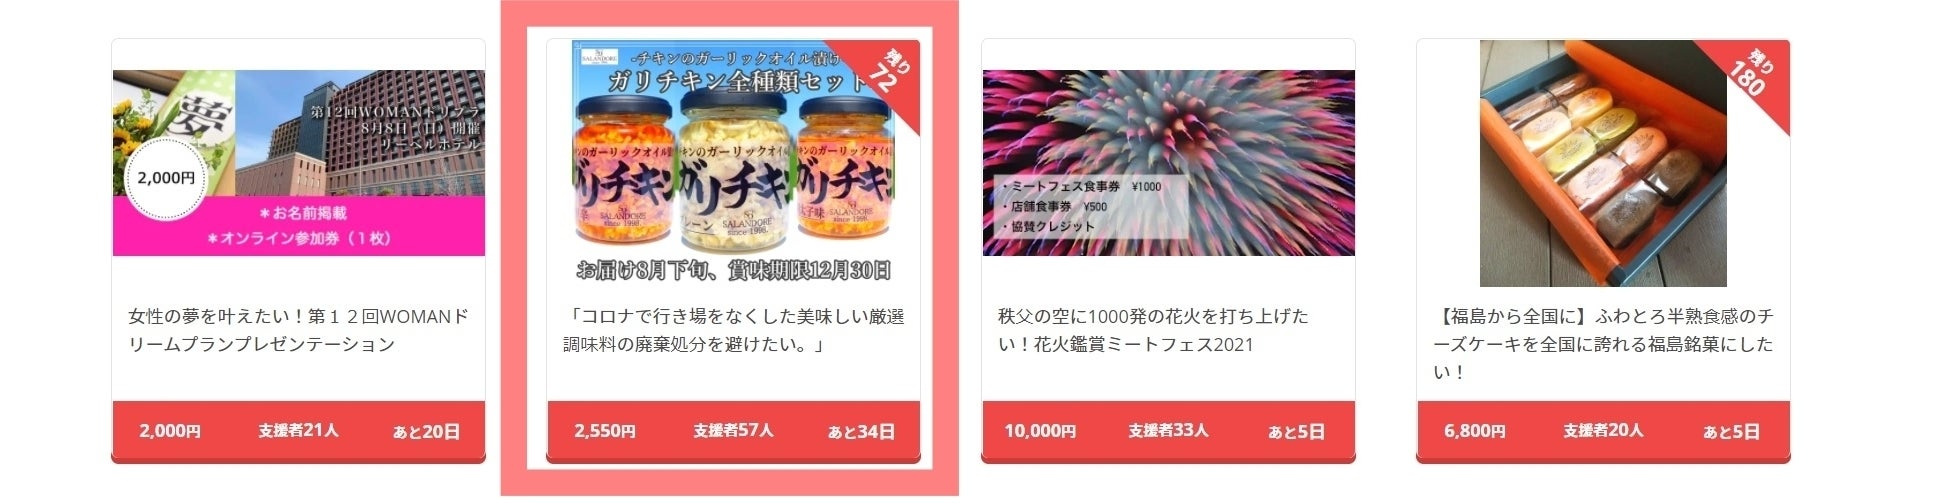Image resolution: width=1935 pixels, height=503 pixels.
Task: Click the 2,000円 red footer bar
Action: coord(298,431)
